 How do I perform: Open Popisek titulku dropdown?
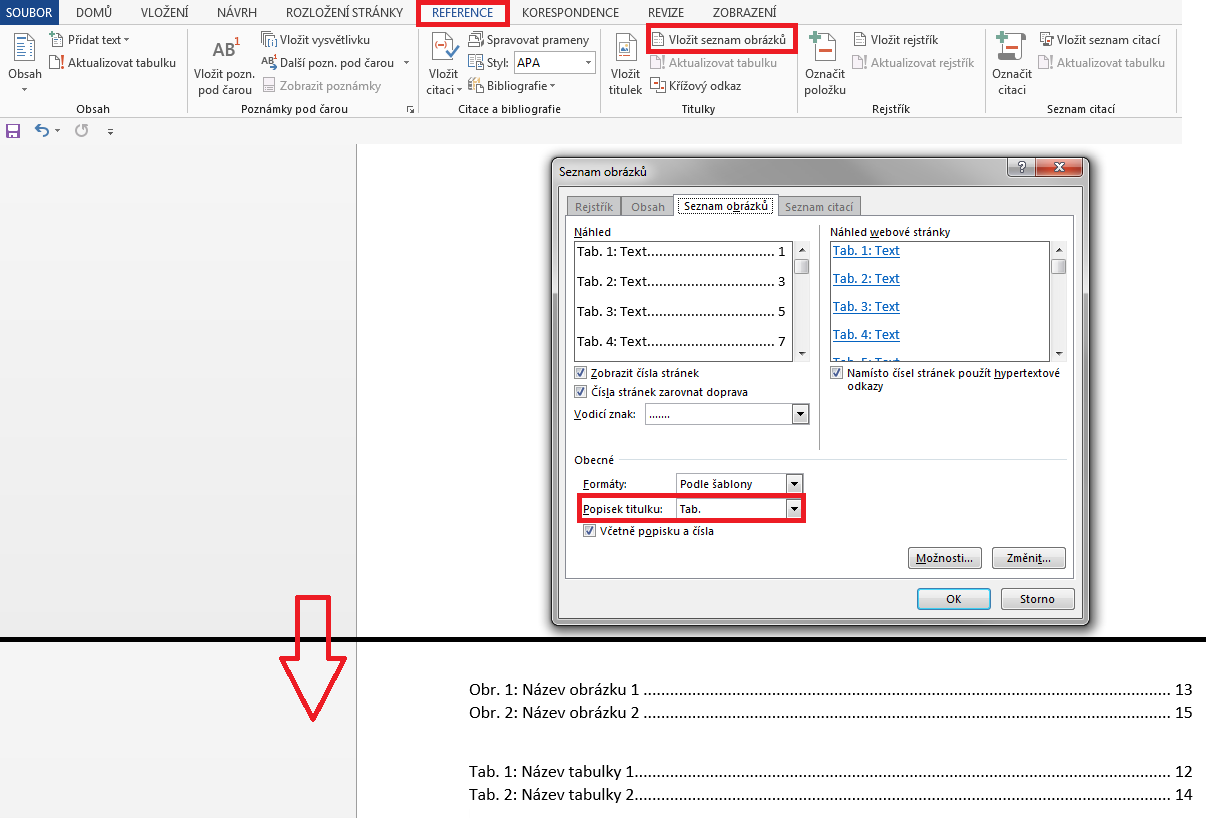[x=794, y=509]
